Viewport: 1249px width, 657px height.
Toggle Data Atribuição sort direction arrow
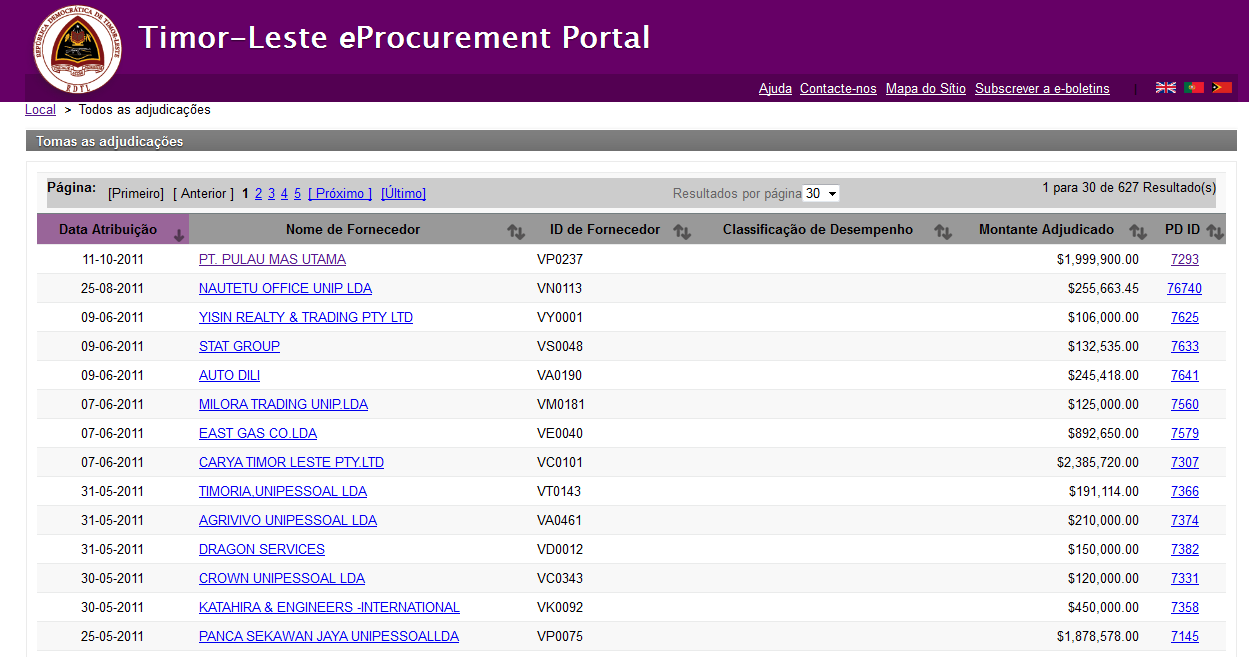(x=179, y=235)
